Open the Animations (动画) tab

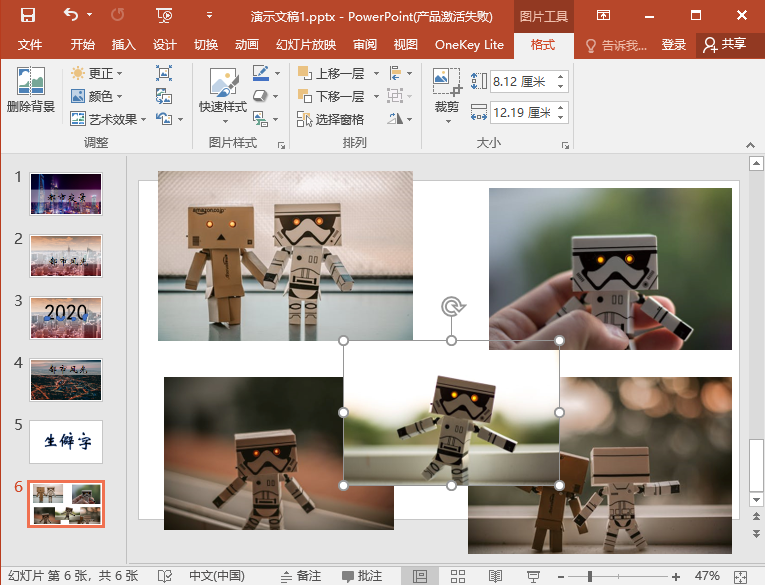(x=246, y=45)
